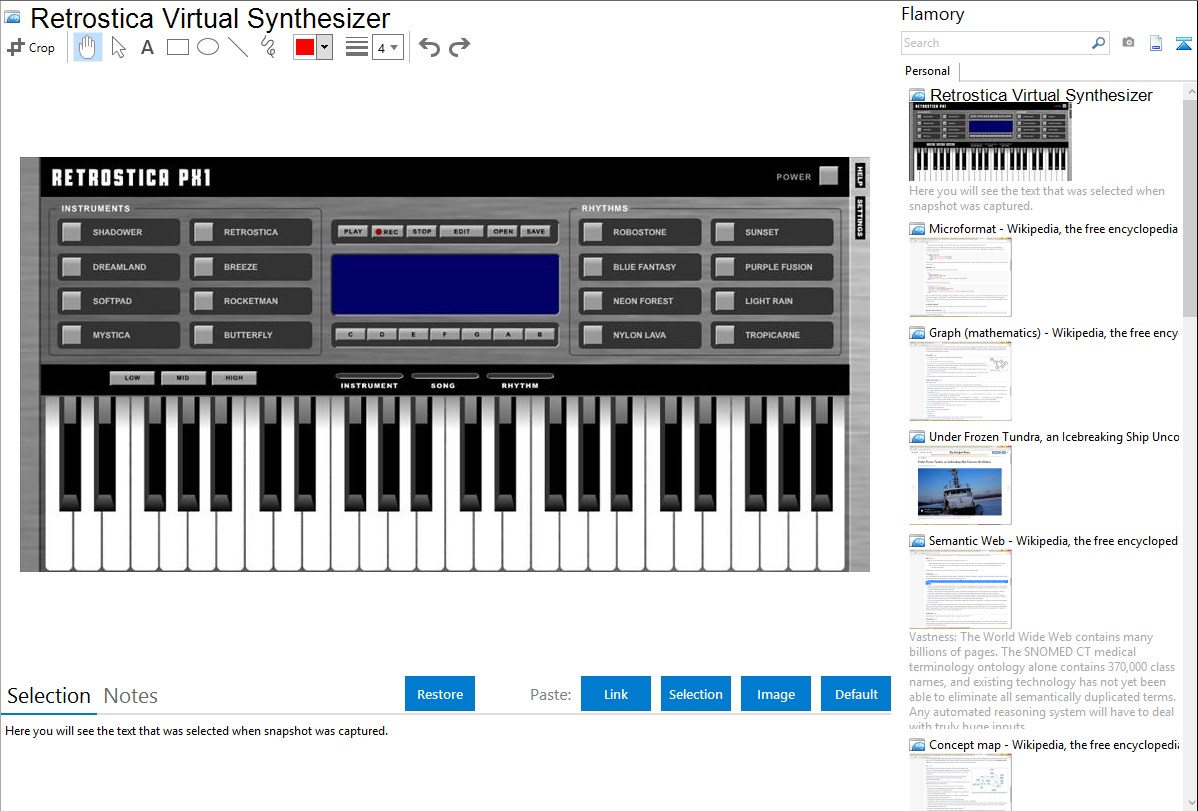Click the Default paste button
Image resolution: width=1198 pixels, height=811 pixels.
pos(856,694)
